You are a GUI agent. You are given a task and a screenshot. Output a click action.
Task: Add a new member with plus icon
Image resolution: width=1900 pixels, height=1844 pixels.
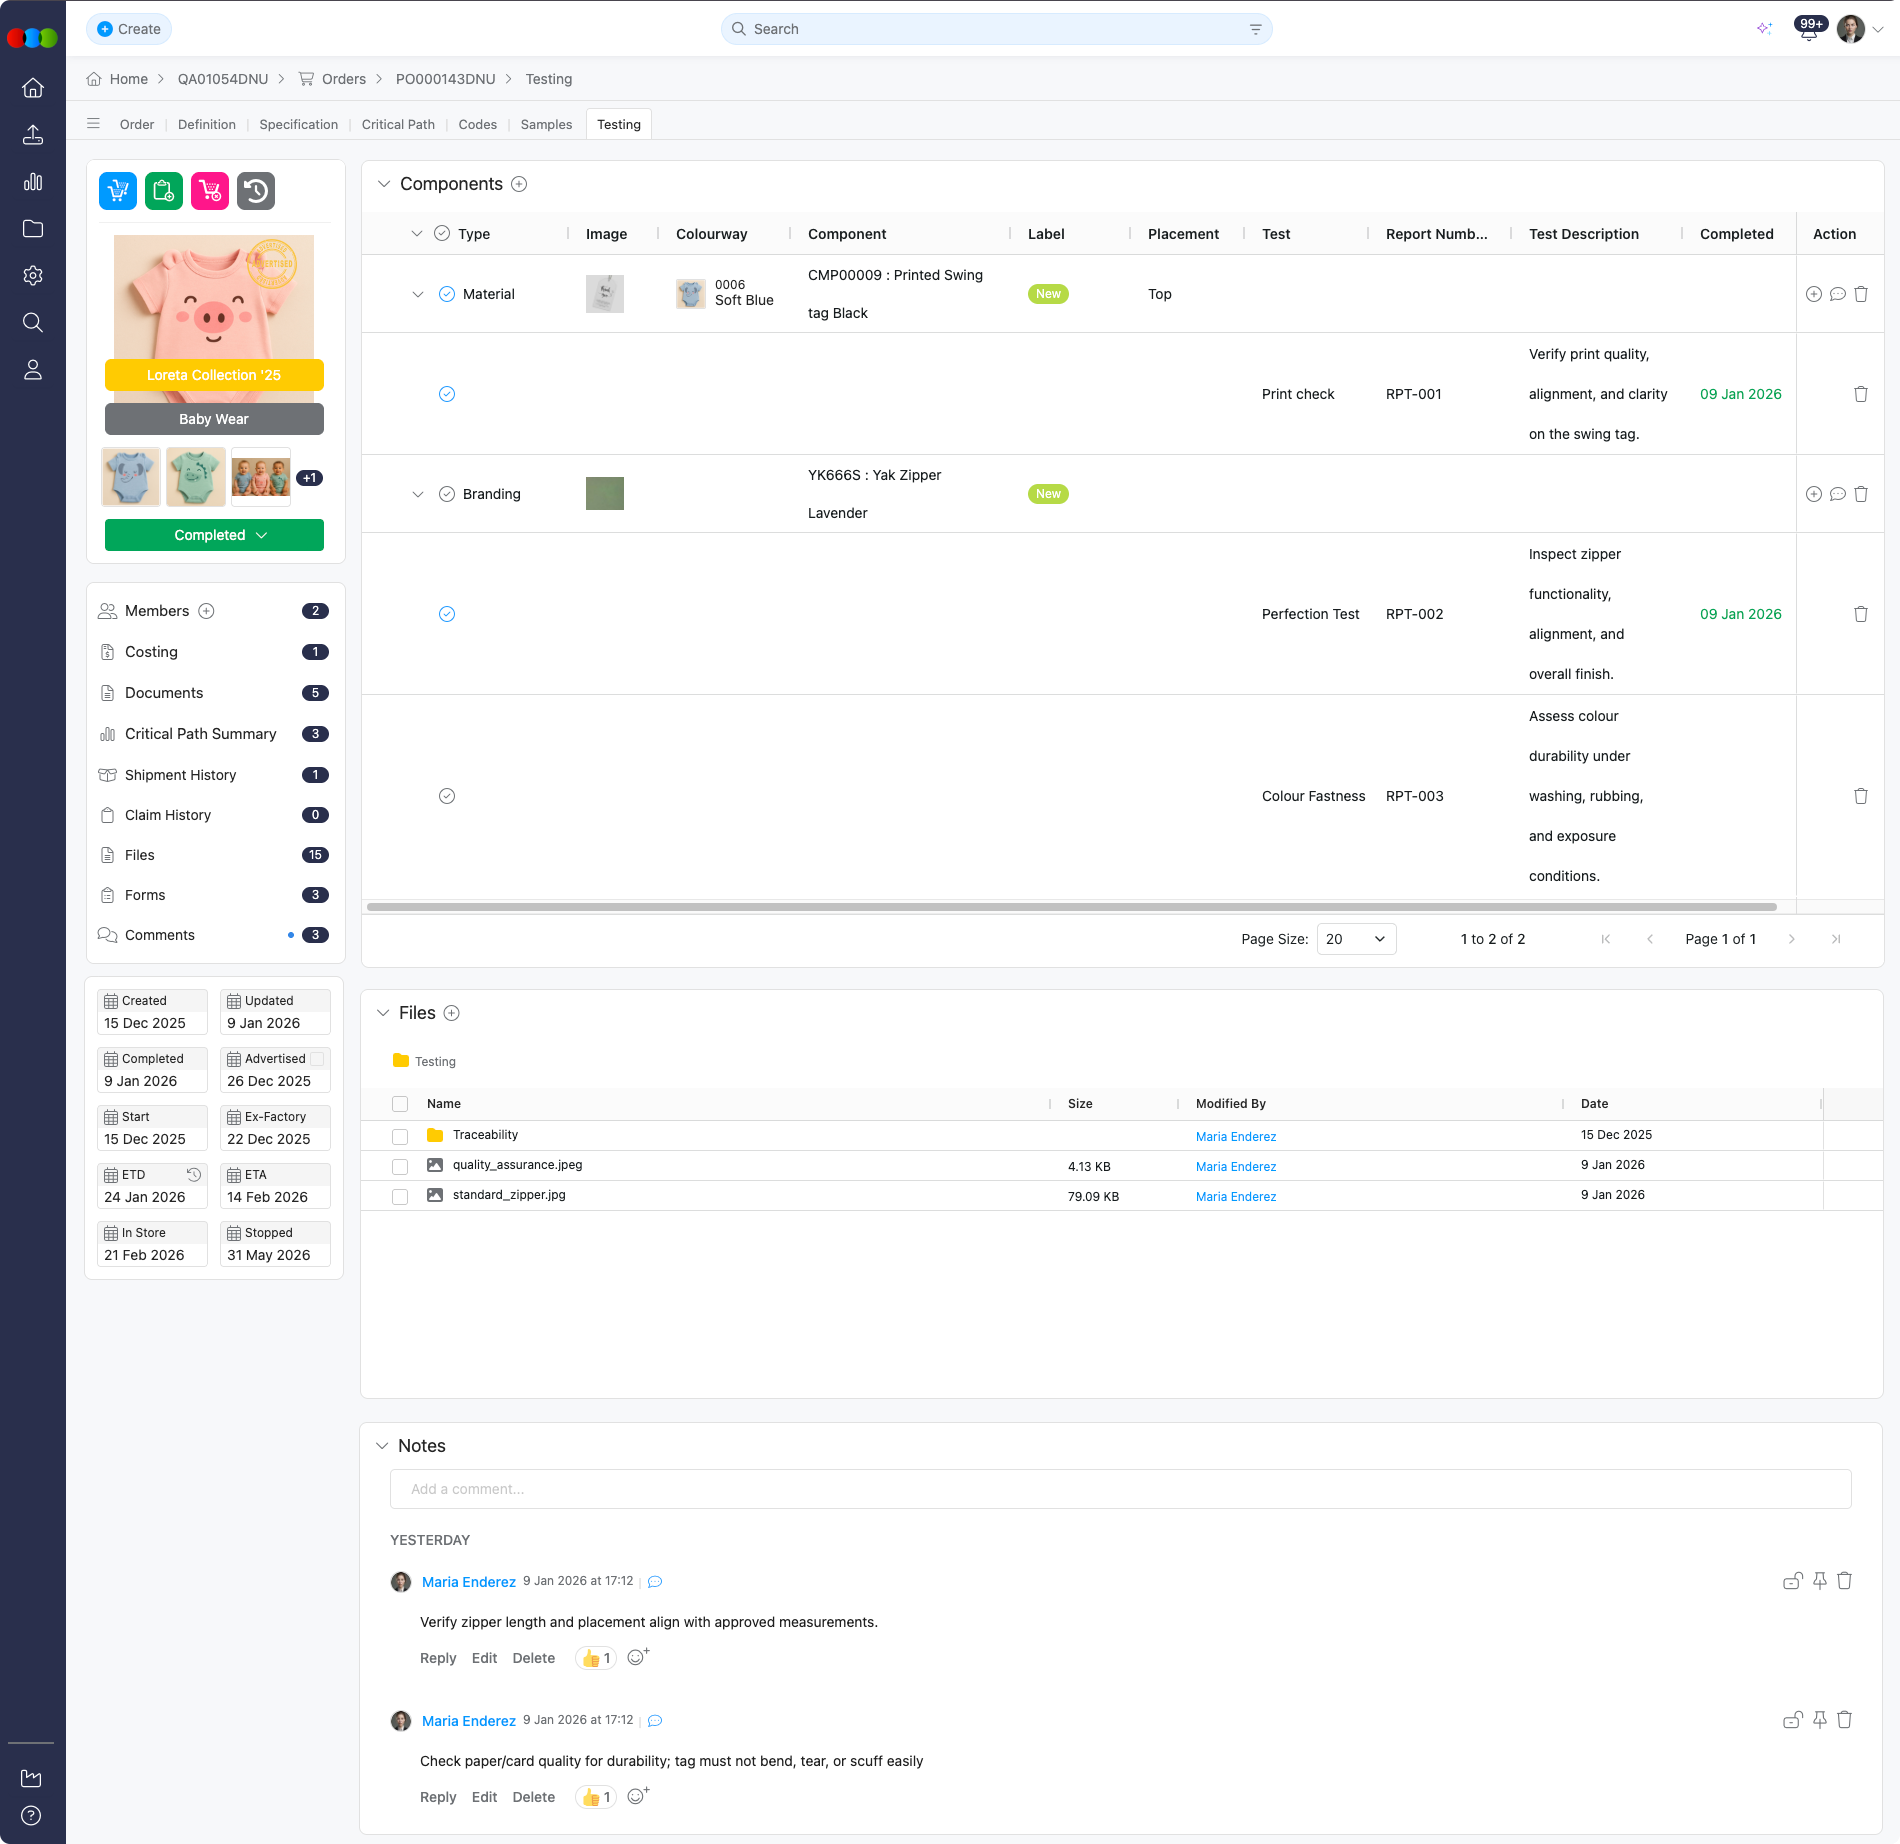206,611
